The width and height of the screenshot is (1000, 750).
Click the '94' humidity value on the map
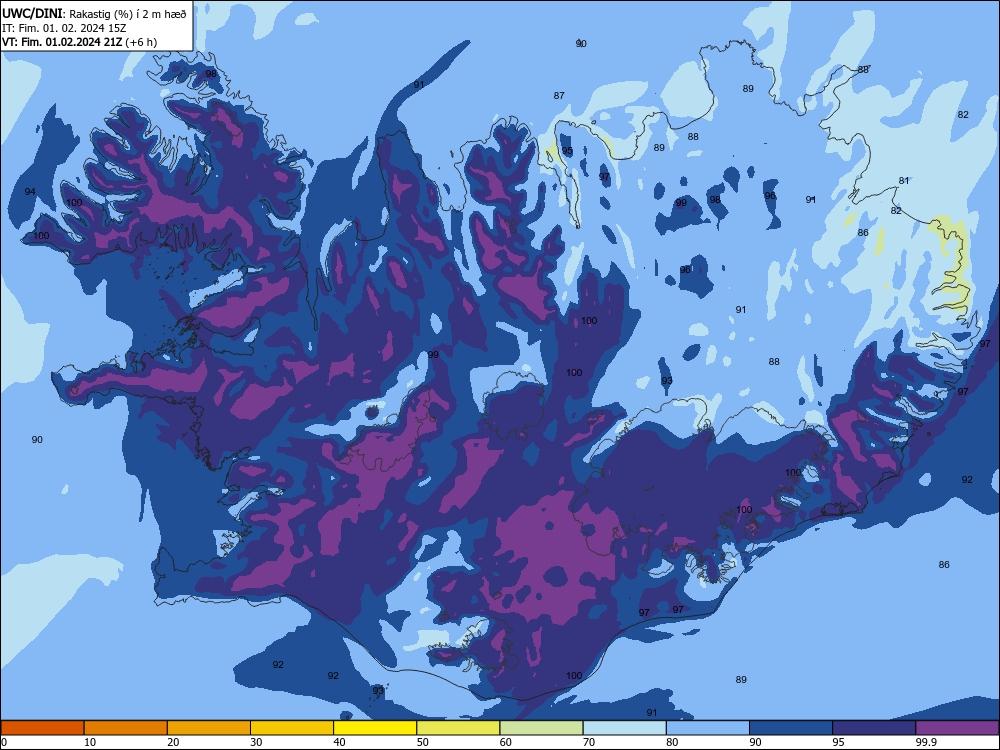30,191
